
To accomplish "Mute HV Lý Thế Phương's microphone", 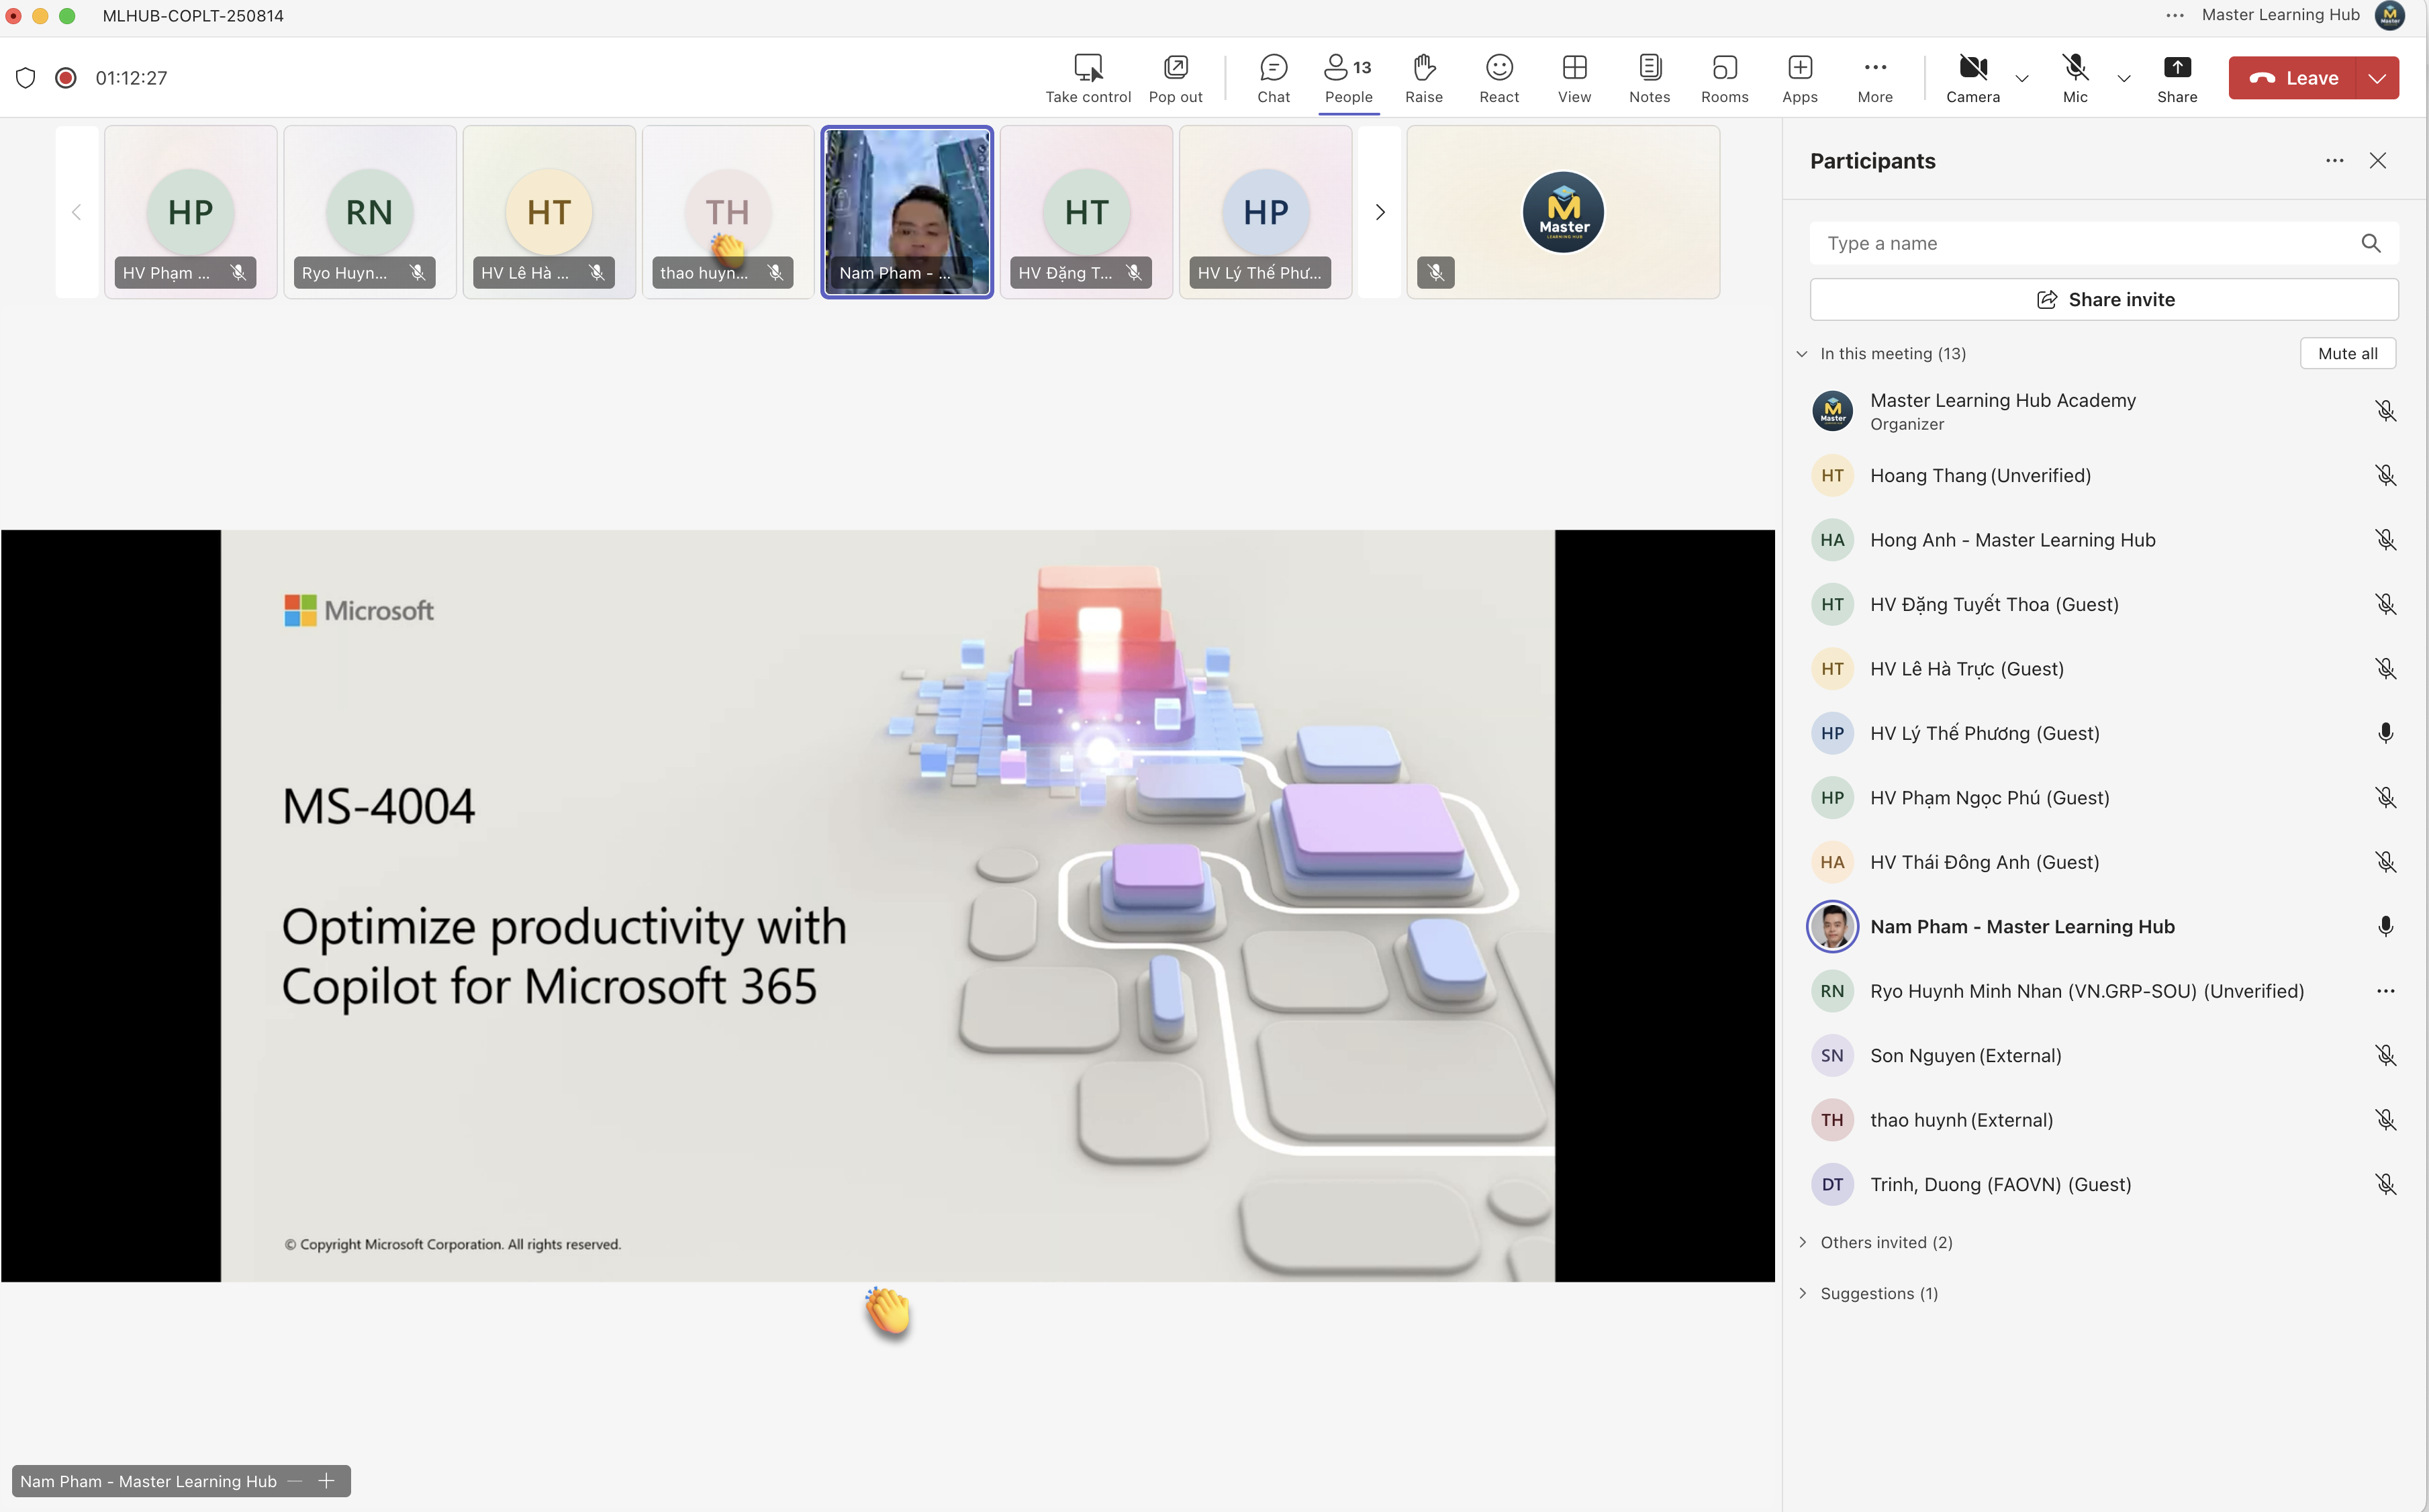I will click(2385, 733).
